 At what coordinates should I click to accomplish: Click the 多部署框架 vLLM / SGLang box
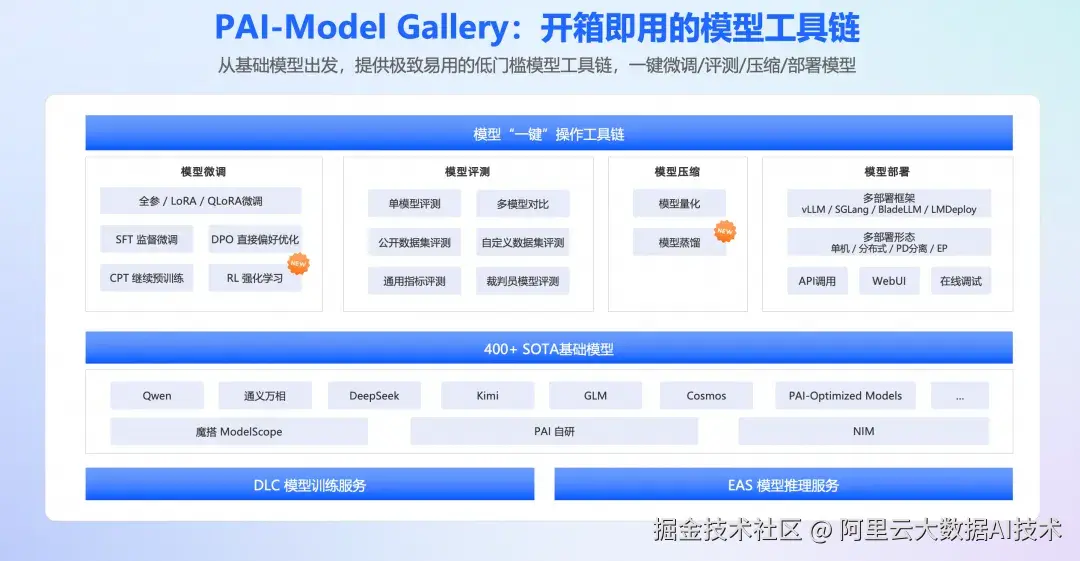click(x=889, y=204)
